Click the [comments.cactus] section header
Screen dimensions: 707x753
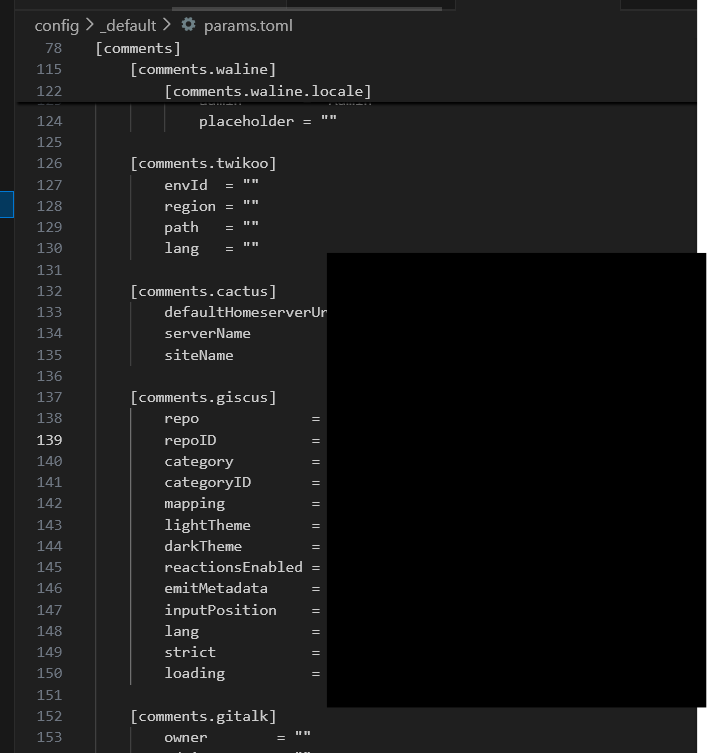pyautogui.click(x=203, y=291)
